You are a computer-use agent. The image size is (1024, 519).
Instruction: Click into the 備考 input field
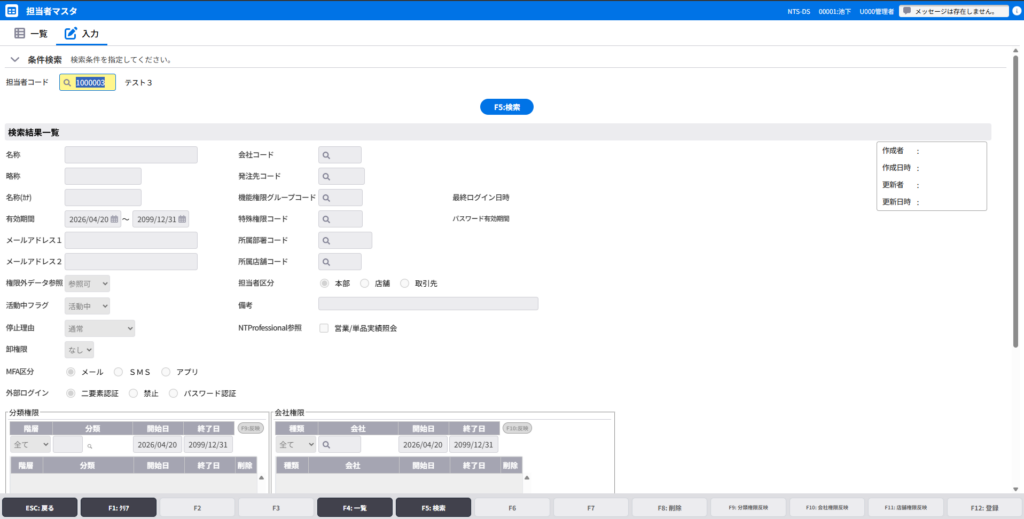(428, 304)
